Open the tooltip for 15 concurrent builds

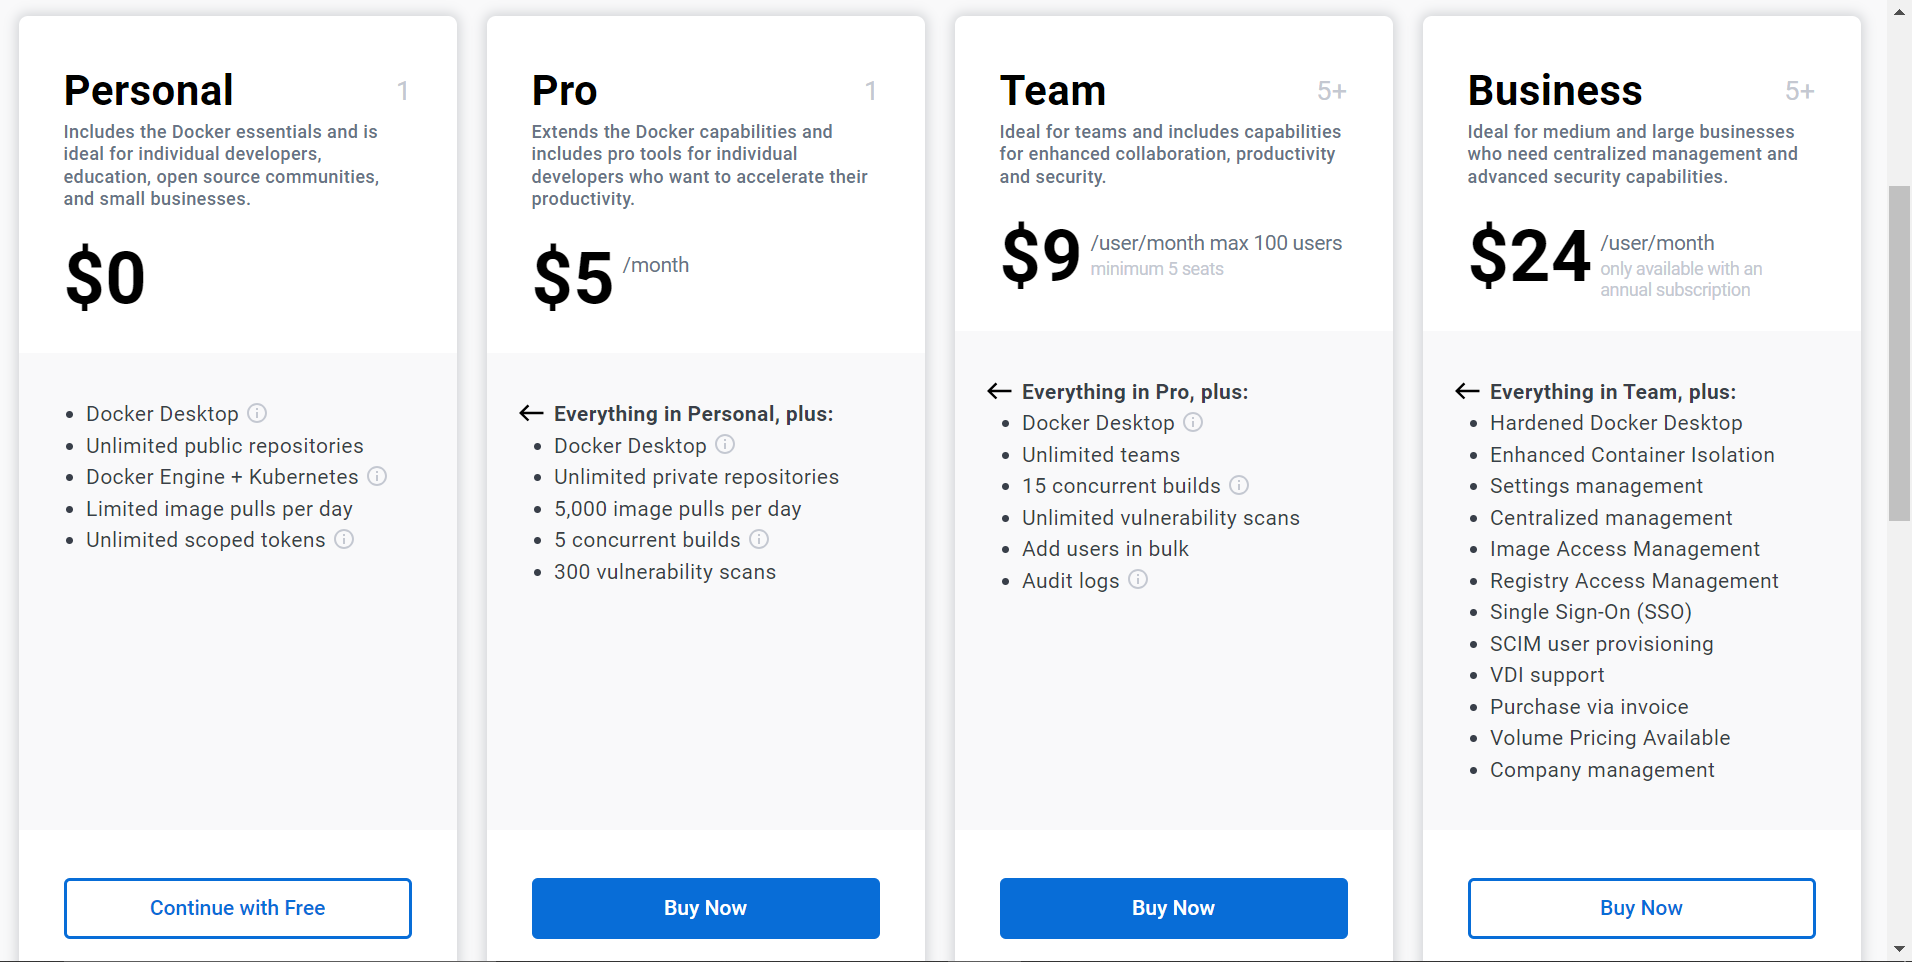coord(1240,485)
